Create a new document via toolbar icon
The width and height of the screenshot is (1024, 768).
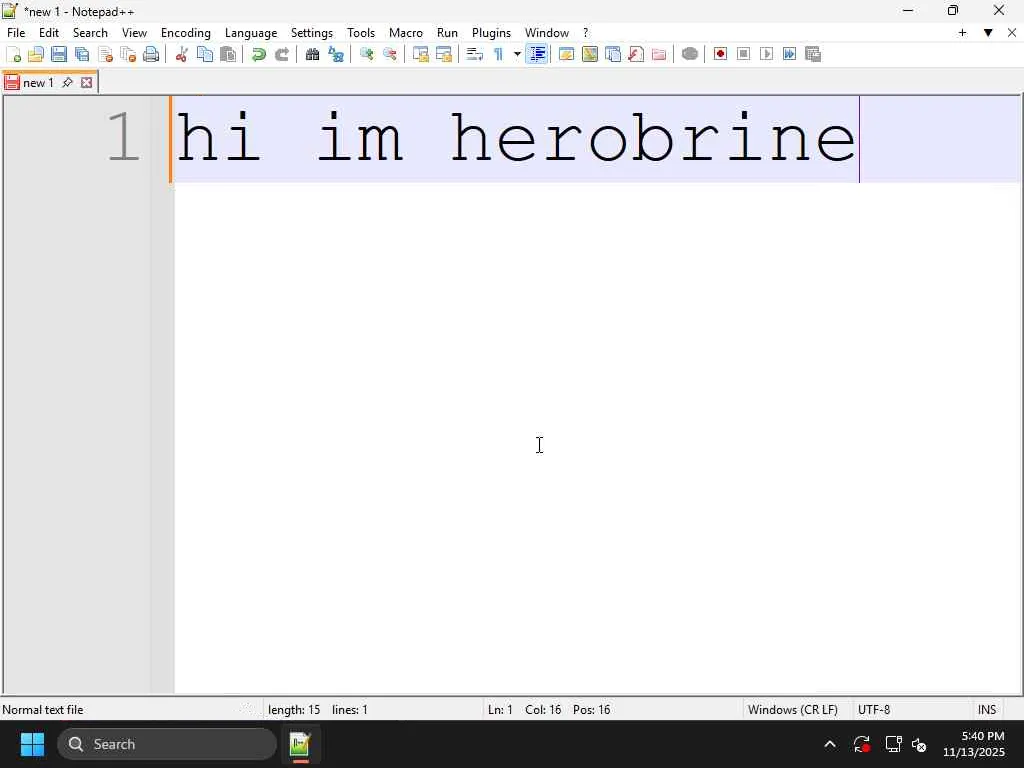[14, 54]
